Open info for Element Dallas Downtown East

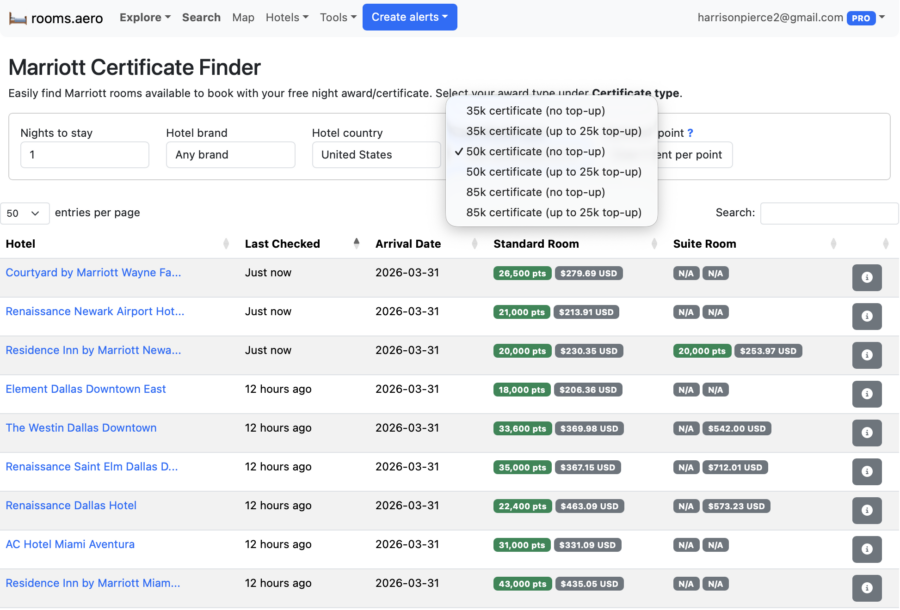867,394
